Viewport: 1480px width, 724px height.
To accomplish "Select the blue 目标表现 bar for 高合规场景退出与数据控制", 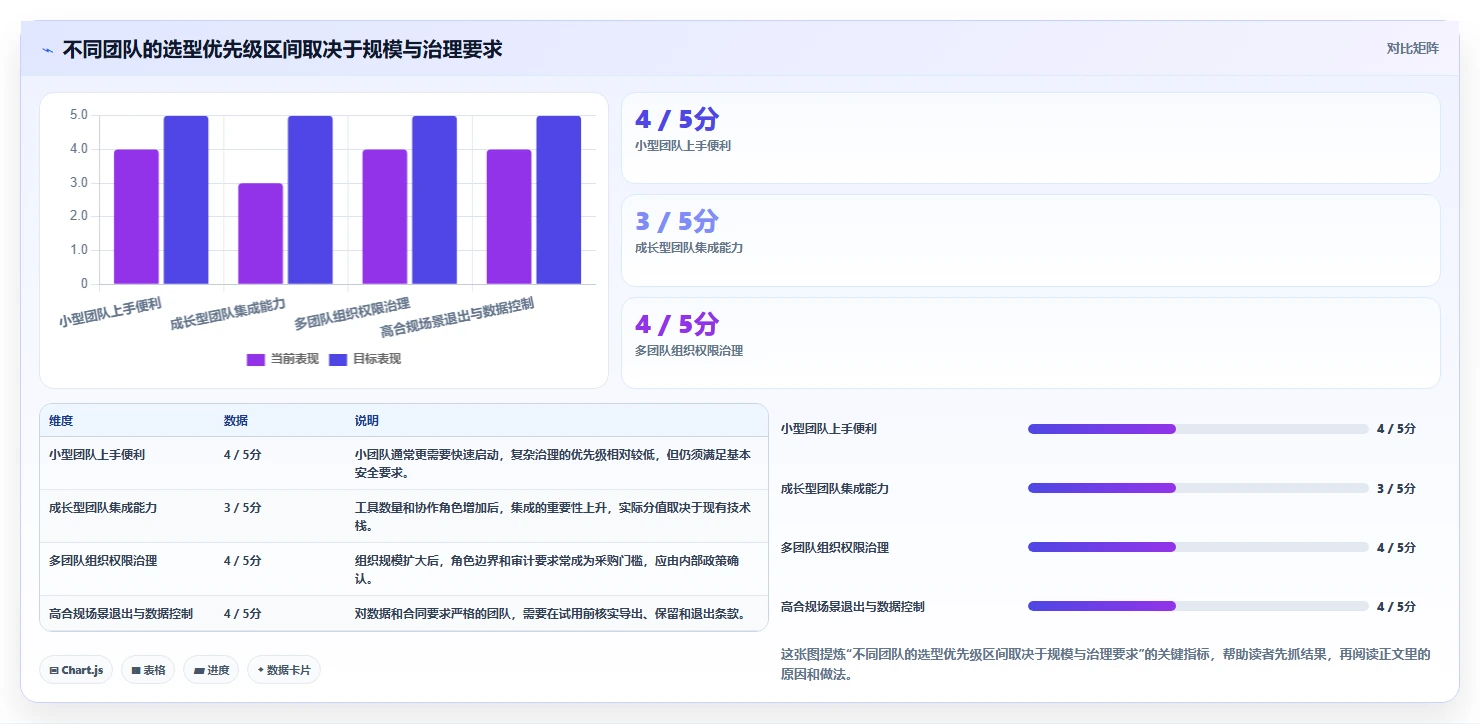I will [558, 200].
